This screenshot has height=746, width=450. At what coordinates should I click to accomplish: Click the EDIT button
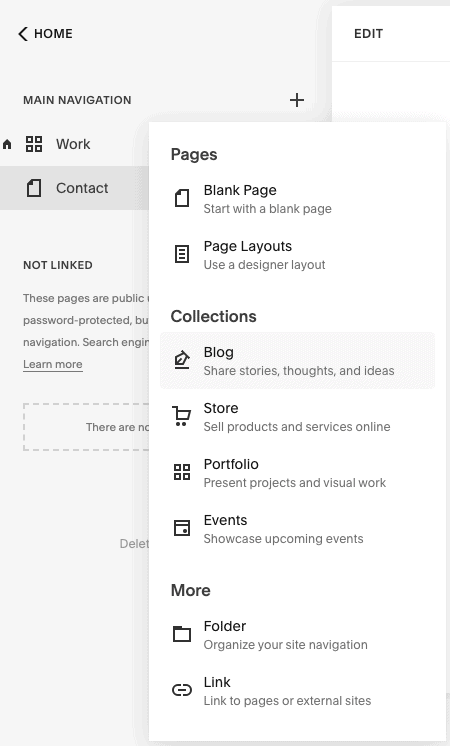[368, 34]
